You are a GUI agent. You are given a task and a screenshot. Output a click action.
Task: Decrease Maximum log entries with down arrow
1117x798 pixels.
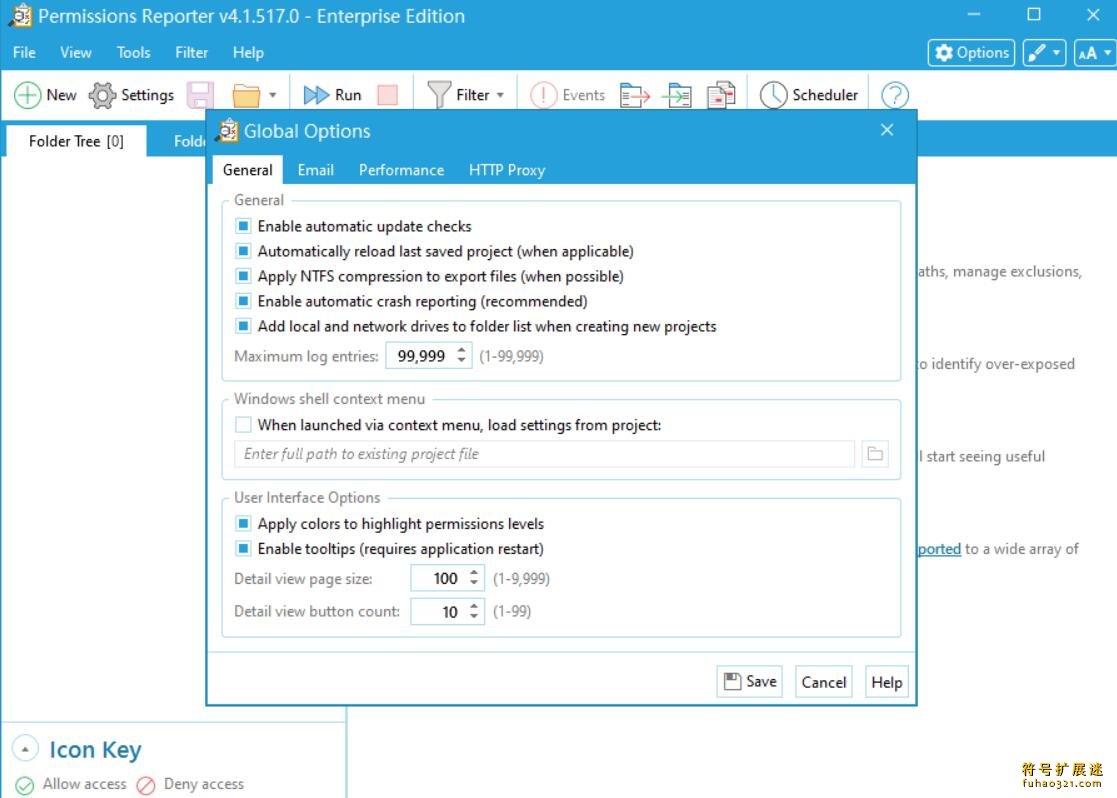tap(462, 361)
